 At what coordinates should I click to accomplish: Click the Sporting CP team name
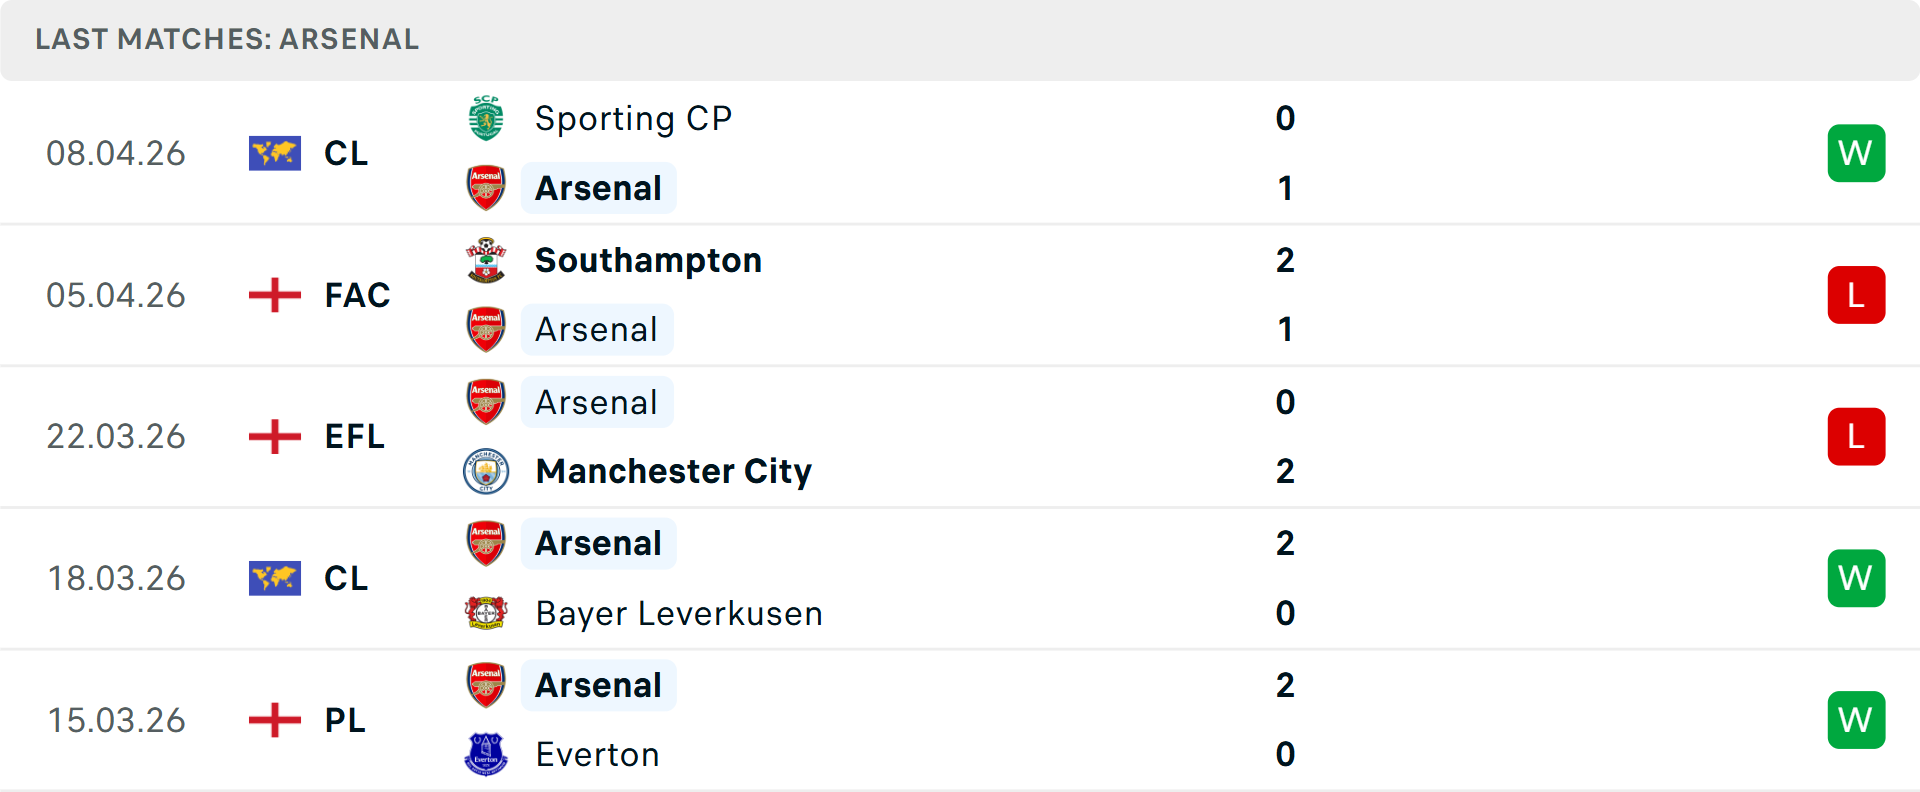(633, 117)
